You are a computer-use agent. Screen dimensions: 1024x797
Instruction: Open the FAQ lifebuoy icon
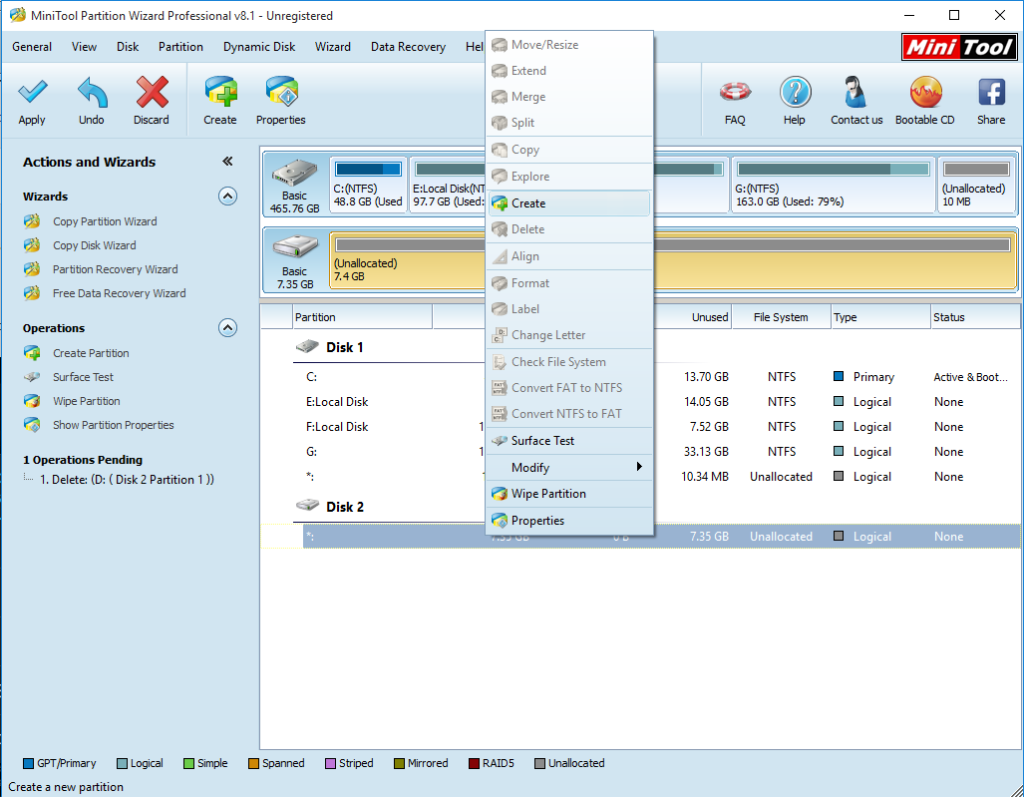point(735,91)
